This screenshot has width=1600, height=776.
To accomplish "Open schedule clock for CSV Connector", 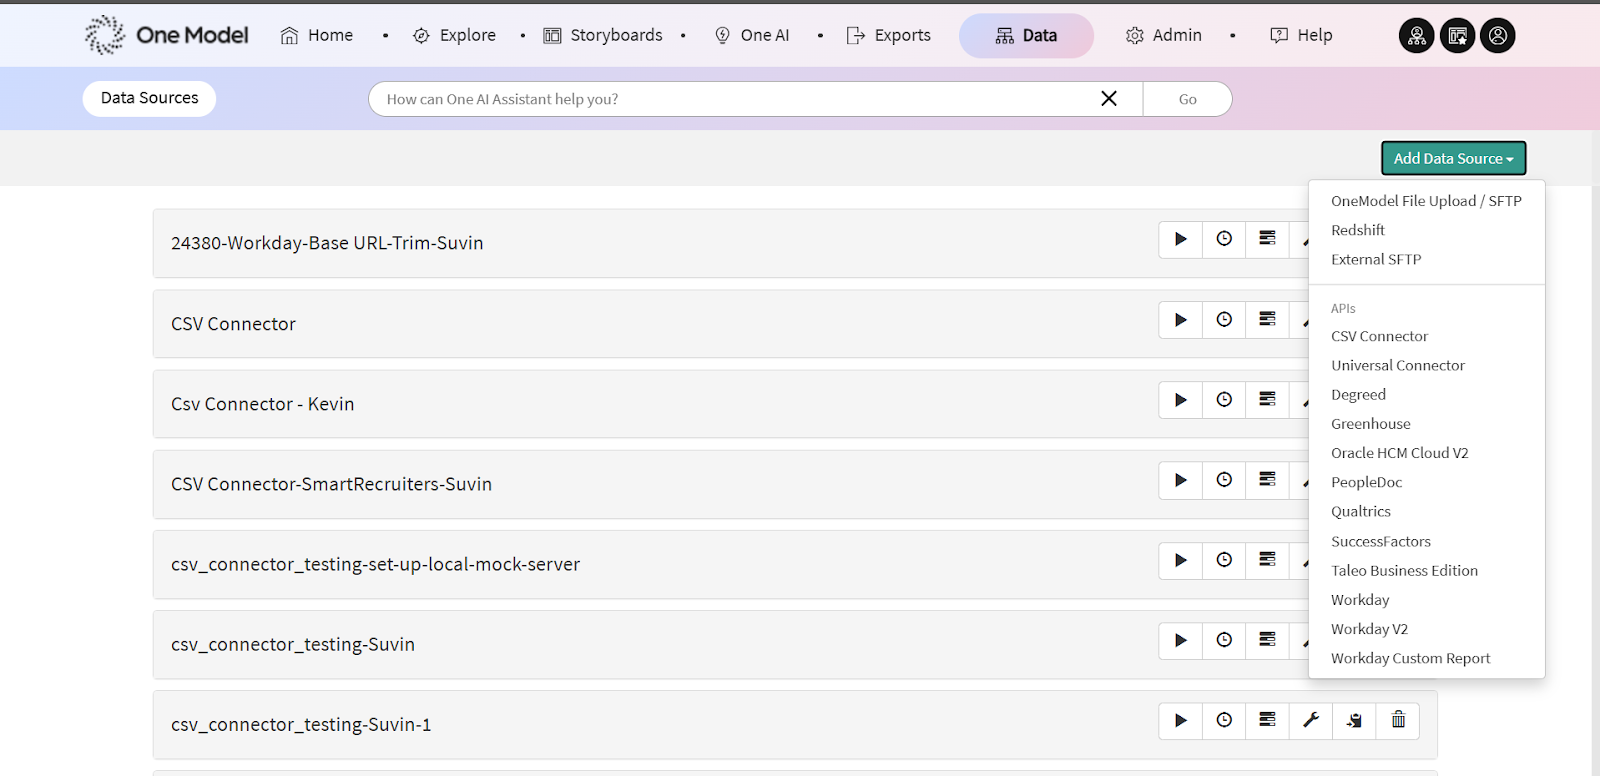I will tap(1224, 320).
